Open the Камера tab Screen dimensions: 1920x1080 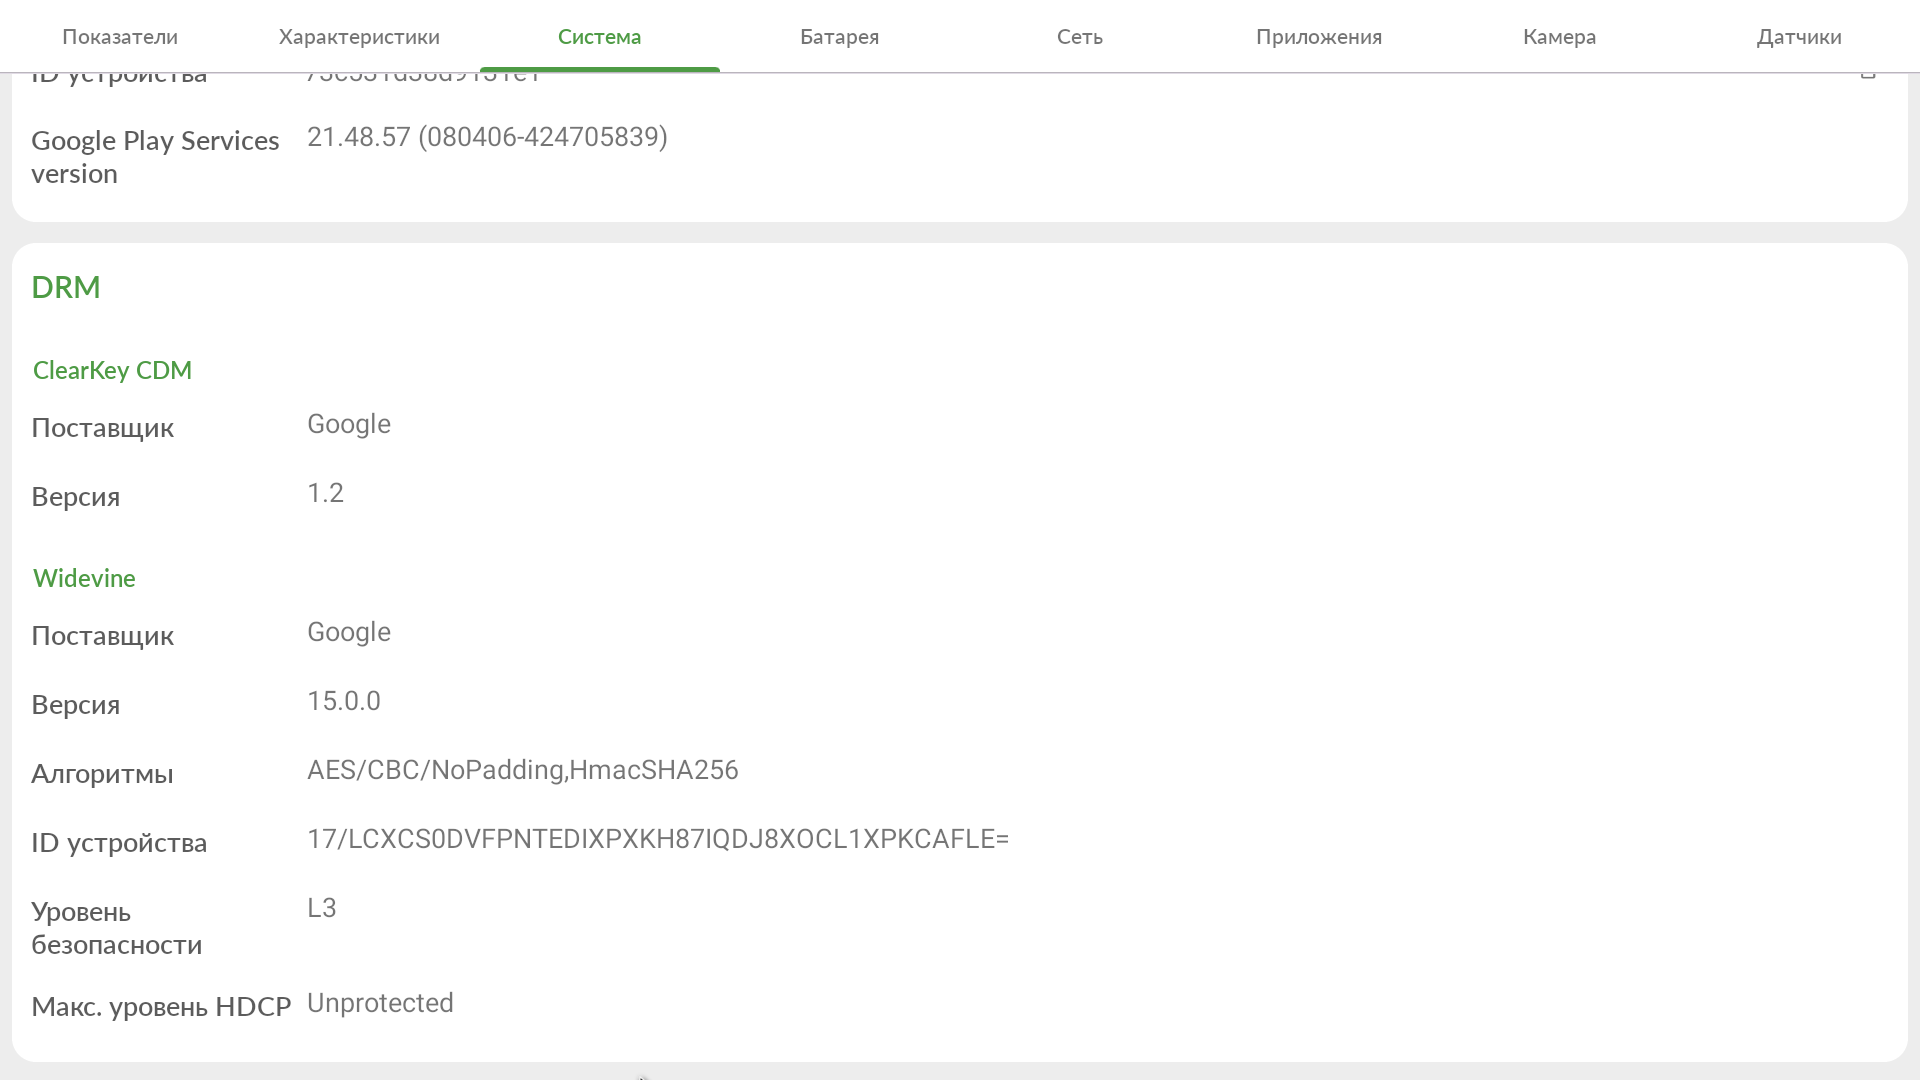click(1559, 37)
